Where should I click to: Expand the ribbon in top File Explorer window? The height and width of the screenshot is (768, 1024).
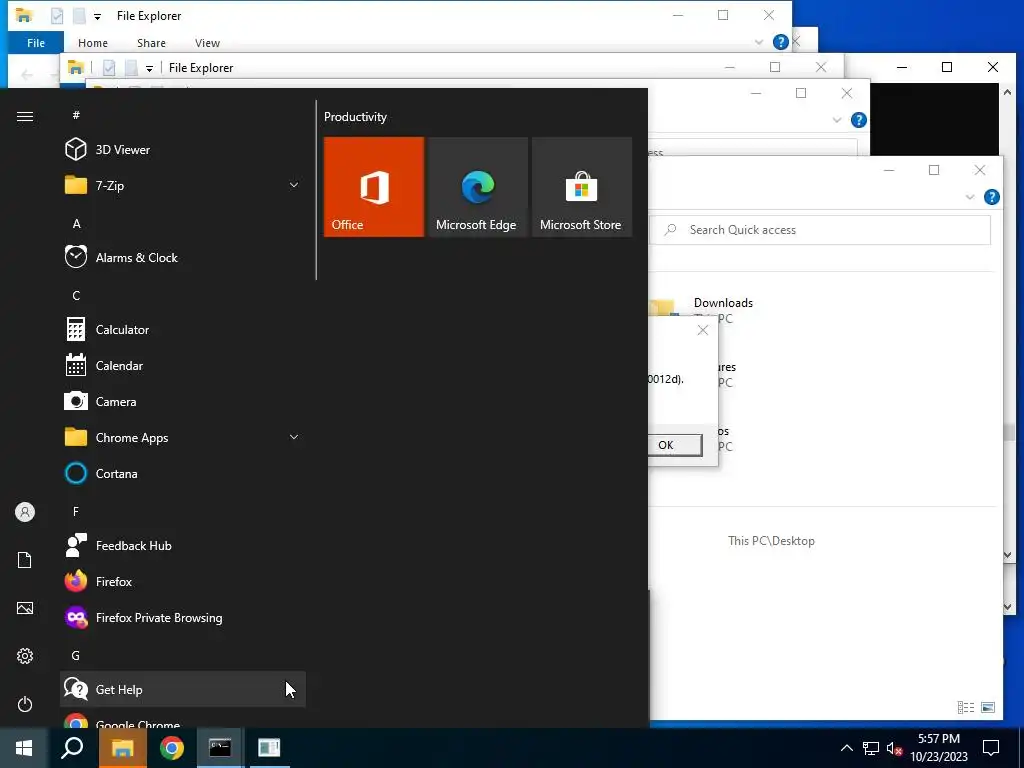click(x=759, y=42)
